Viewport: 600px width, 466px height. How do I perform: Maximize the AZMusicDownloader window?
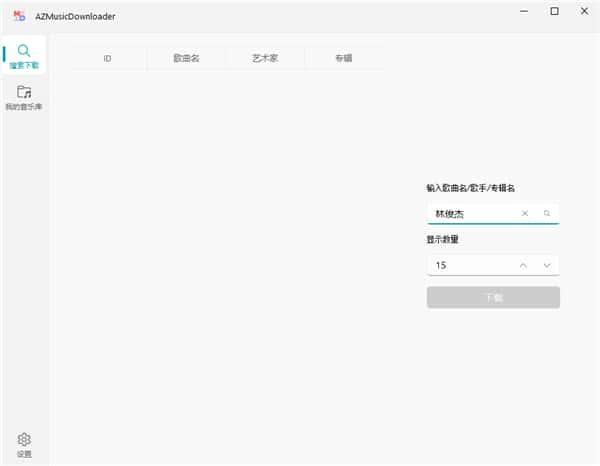555,11
